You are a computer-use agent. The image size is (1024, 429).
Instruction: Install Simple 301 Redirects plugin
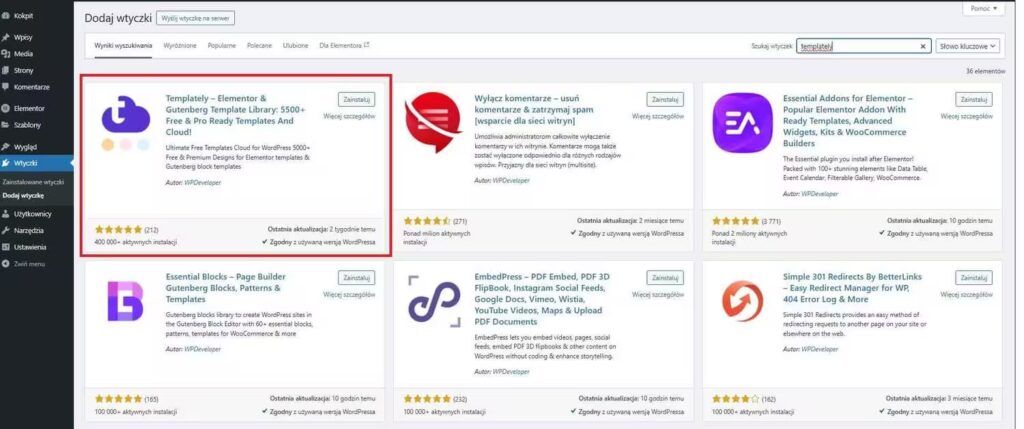(x=974, y=278)
